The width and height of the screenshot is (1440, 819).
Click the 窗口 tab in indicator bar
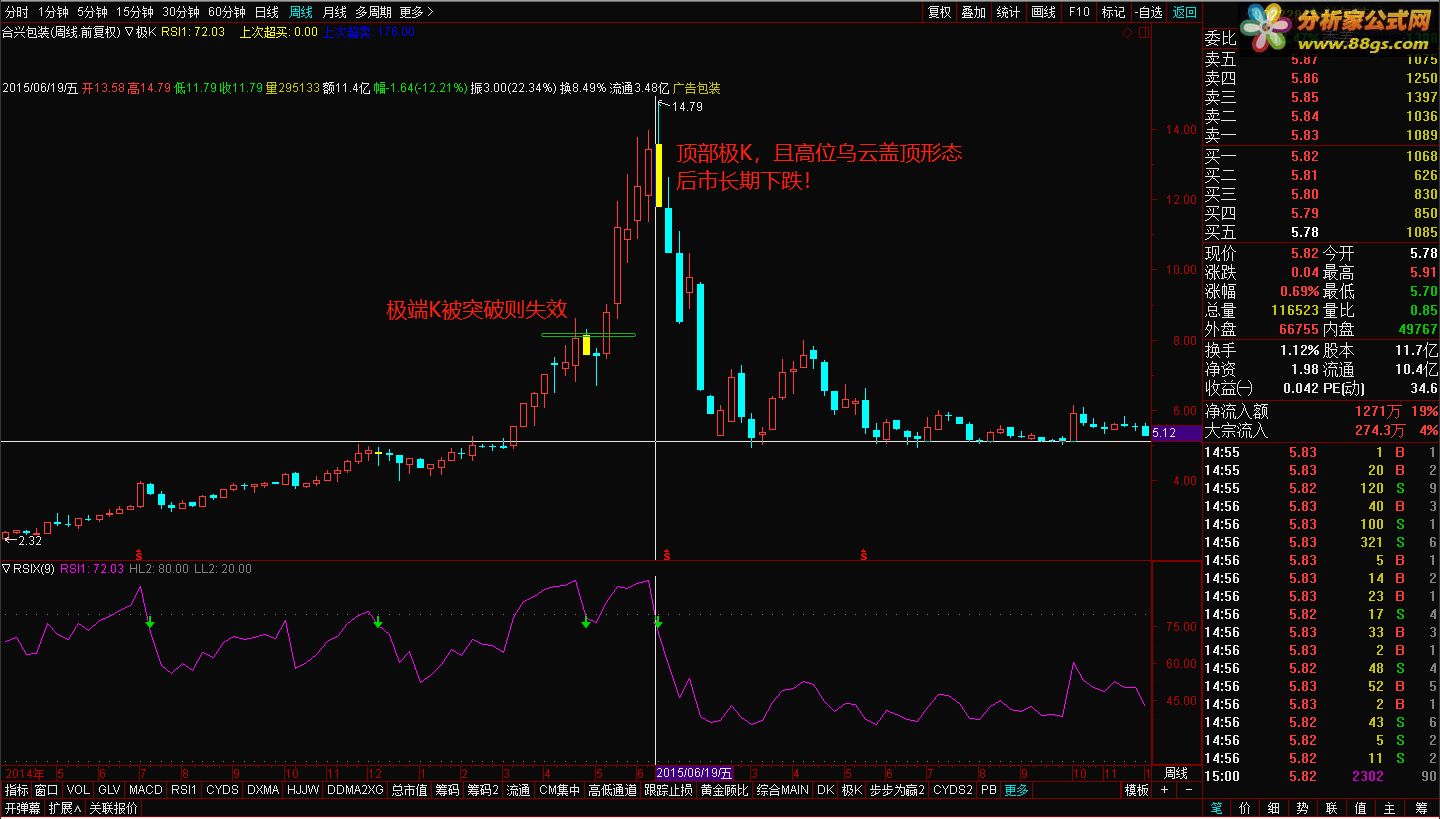pos(47,790)
